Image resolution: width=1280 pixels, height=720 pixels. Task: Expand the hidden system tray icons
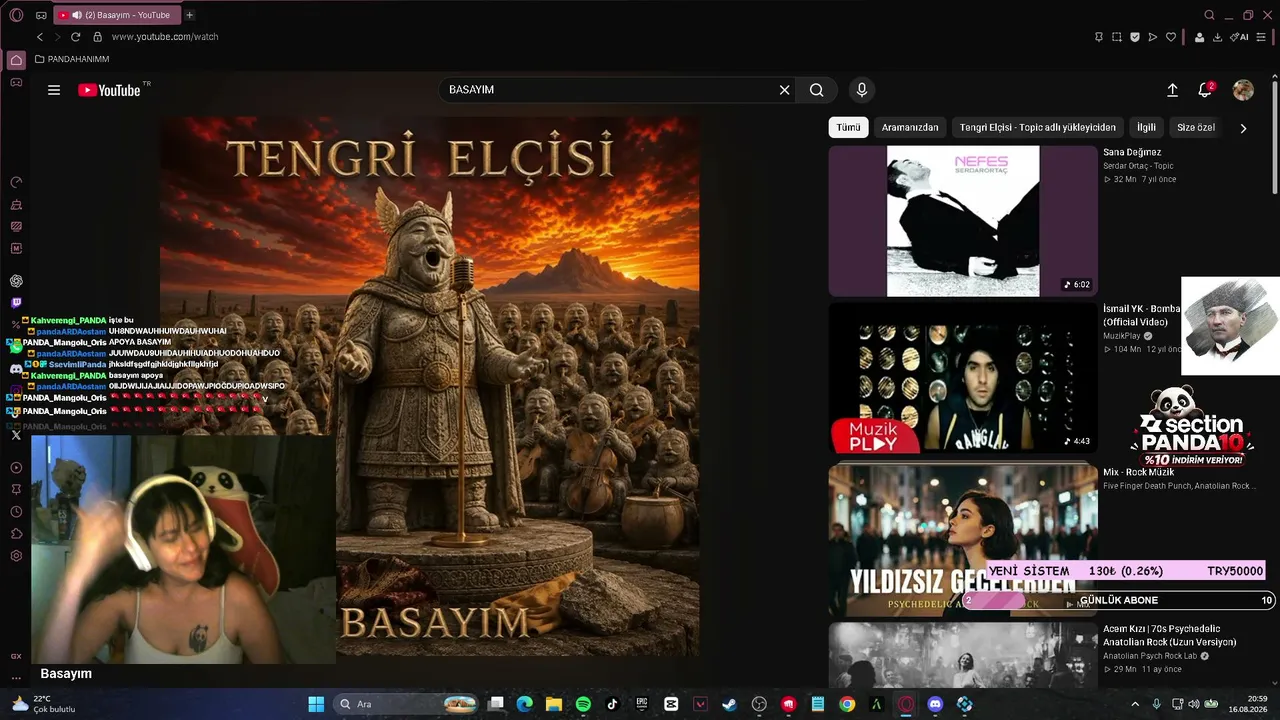click(x=1134, y=704)
